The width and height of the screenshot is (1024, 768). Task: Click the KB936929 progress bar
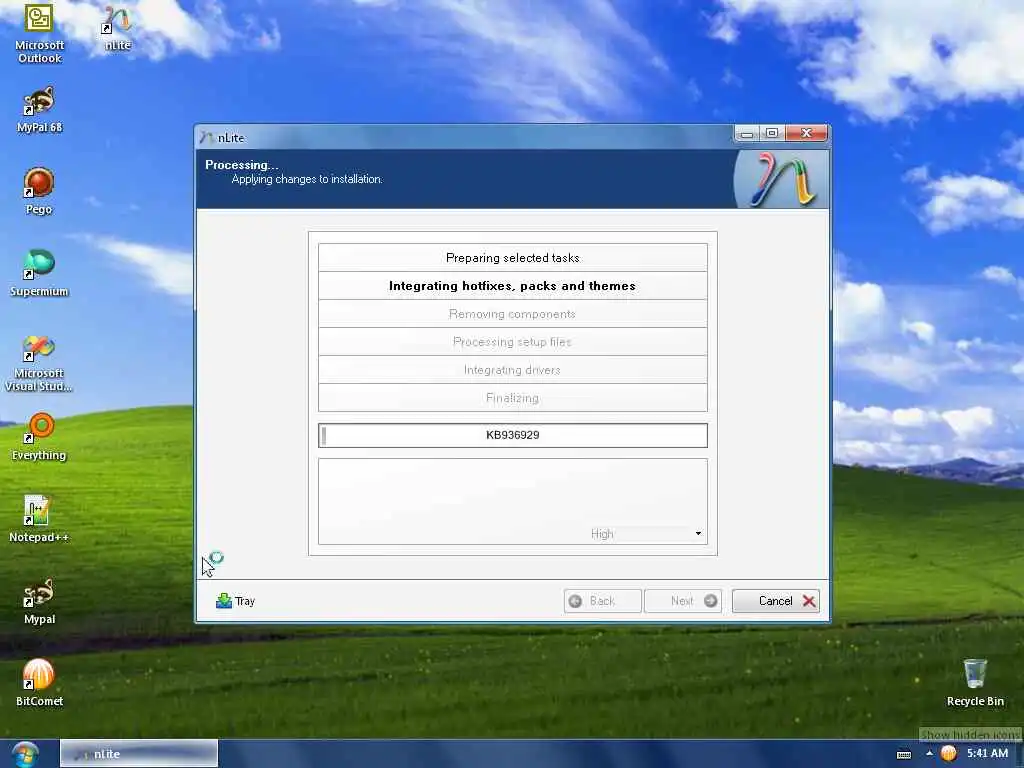click(x=513, y=435)
